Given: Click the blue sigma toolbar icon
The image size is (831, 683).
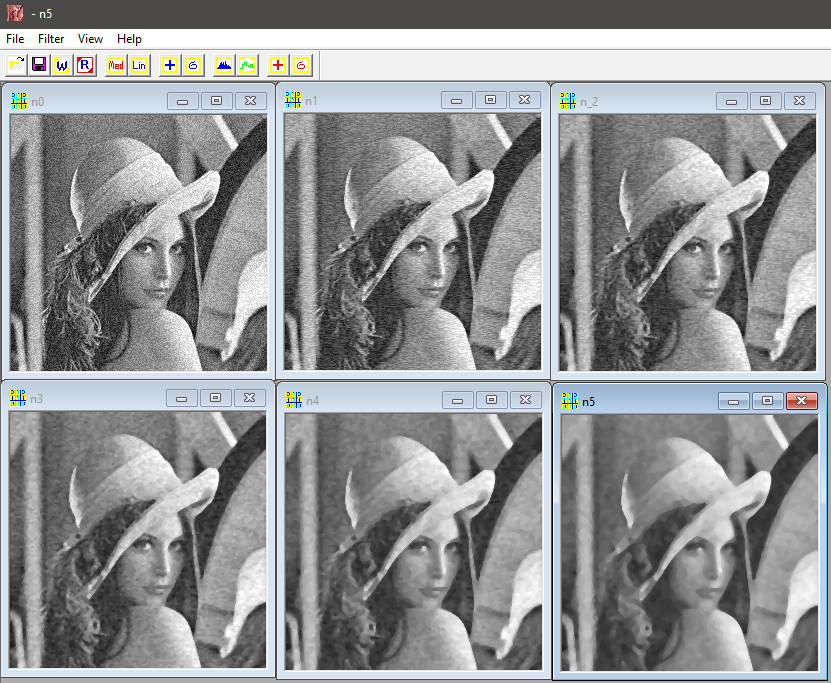Looking at the screenshot, I should 193,65.
